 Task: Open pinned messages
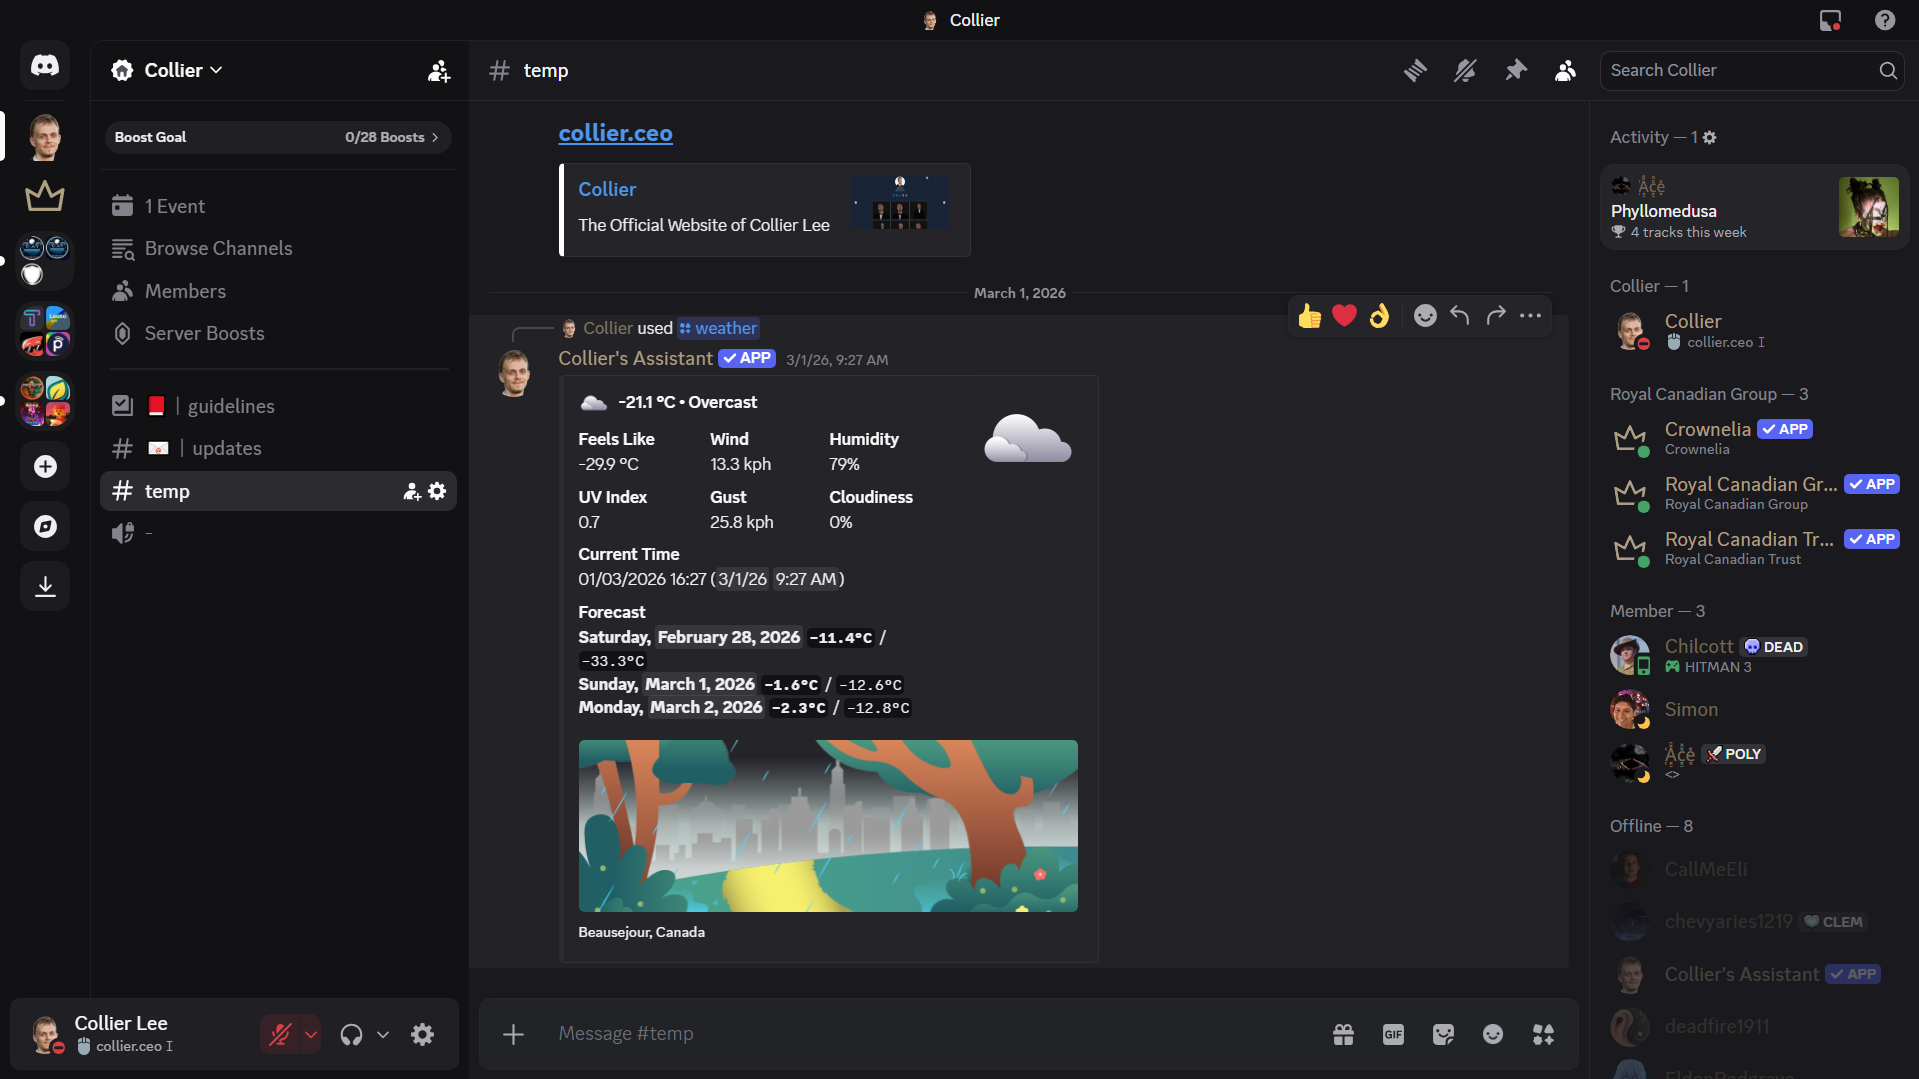coord(1516,70)
